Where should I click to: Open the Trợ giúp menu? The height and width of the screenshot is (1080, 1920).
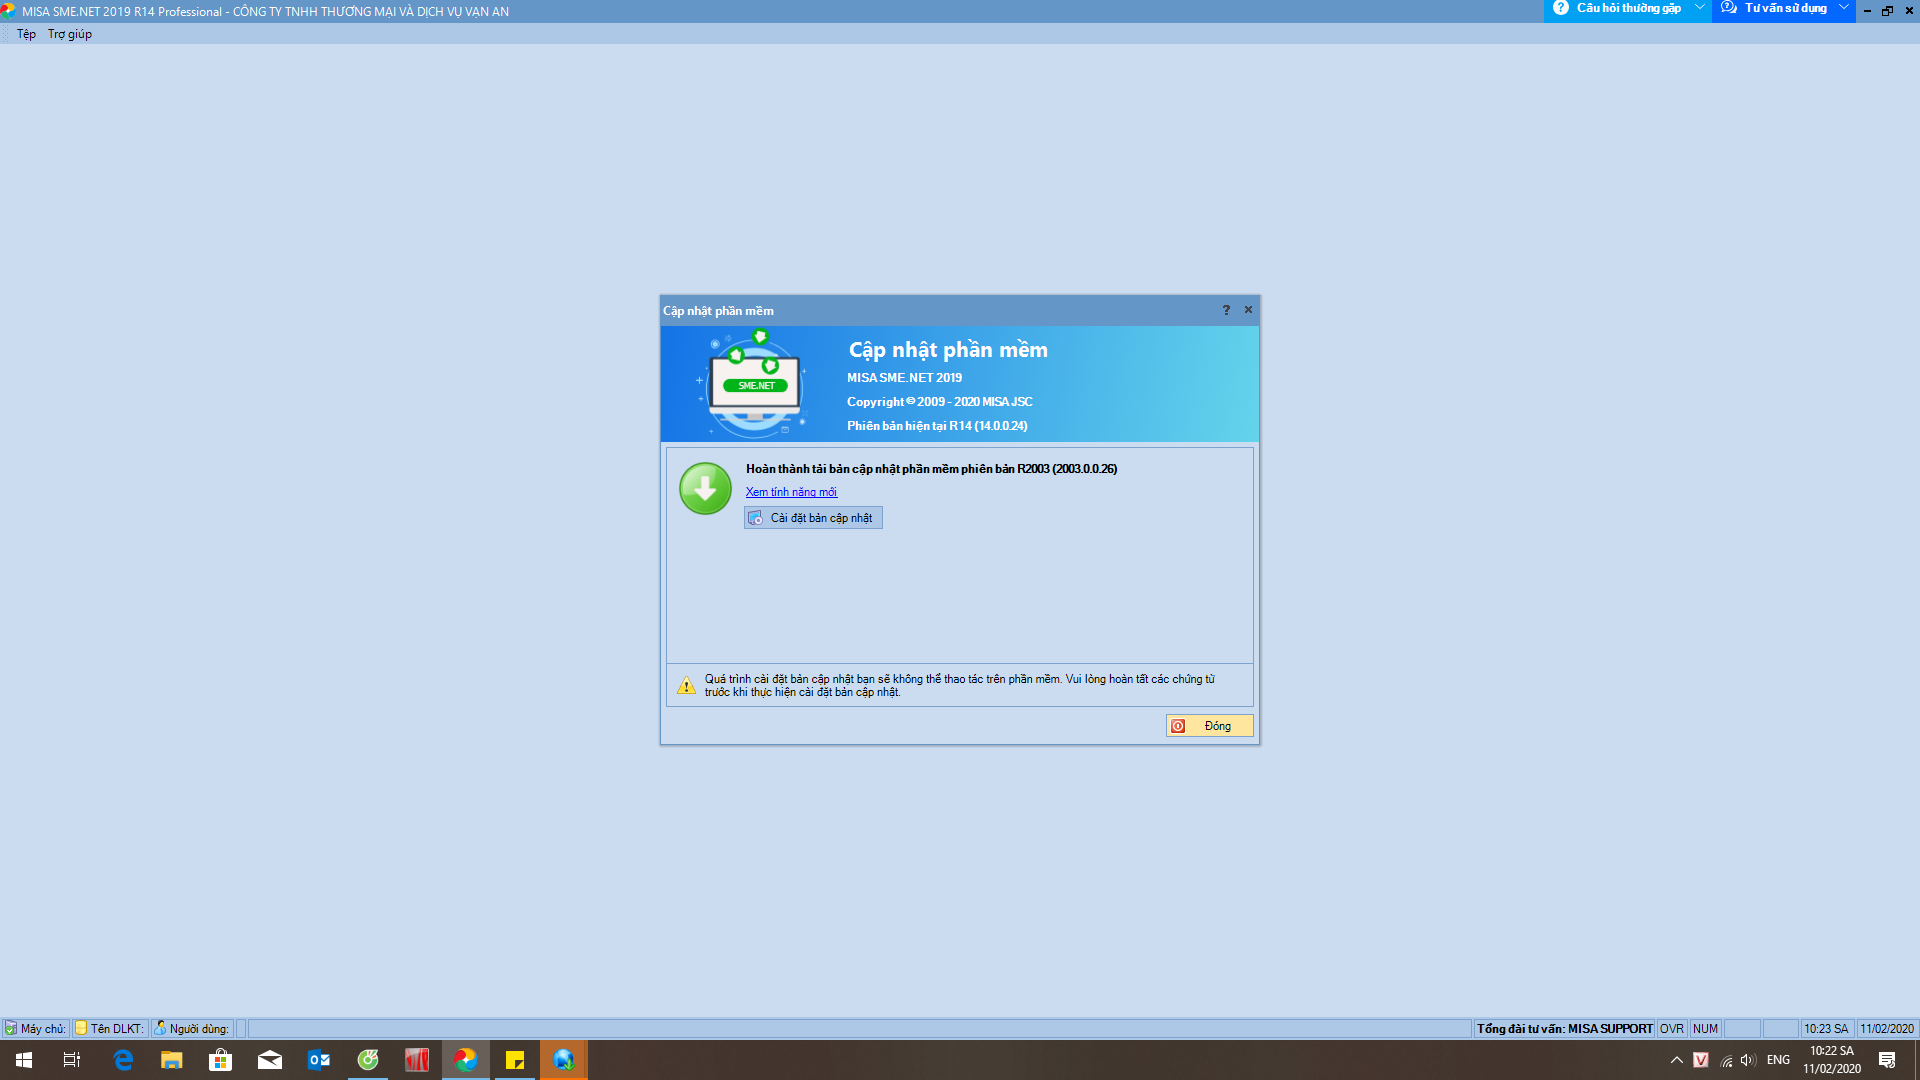coord(70,34)
